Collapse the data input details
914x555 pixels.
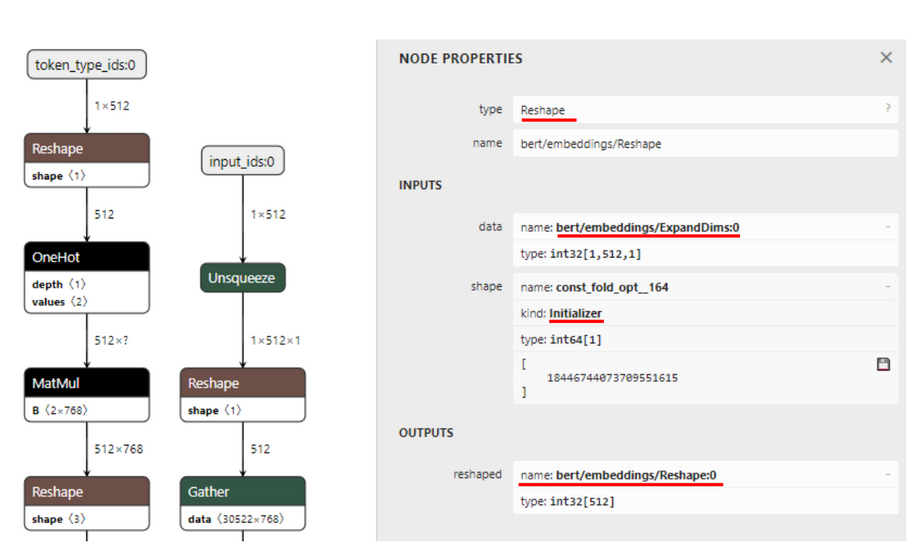(887, 228)
